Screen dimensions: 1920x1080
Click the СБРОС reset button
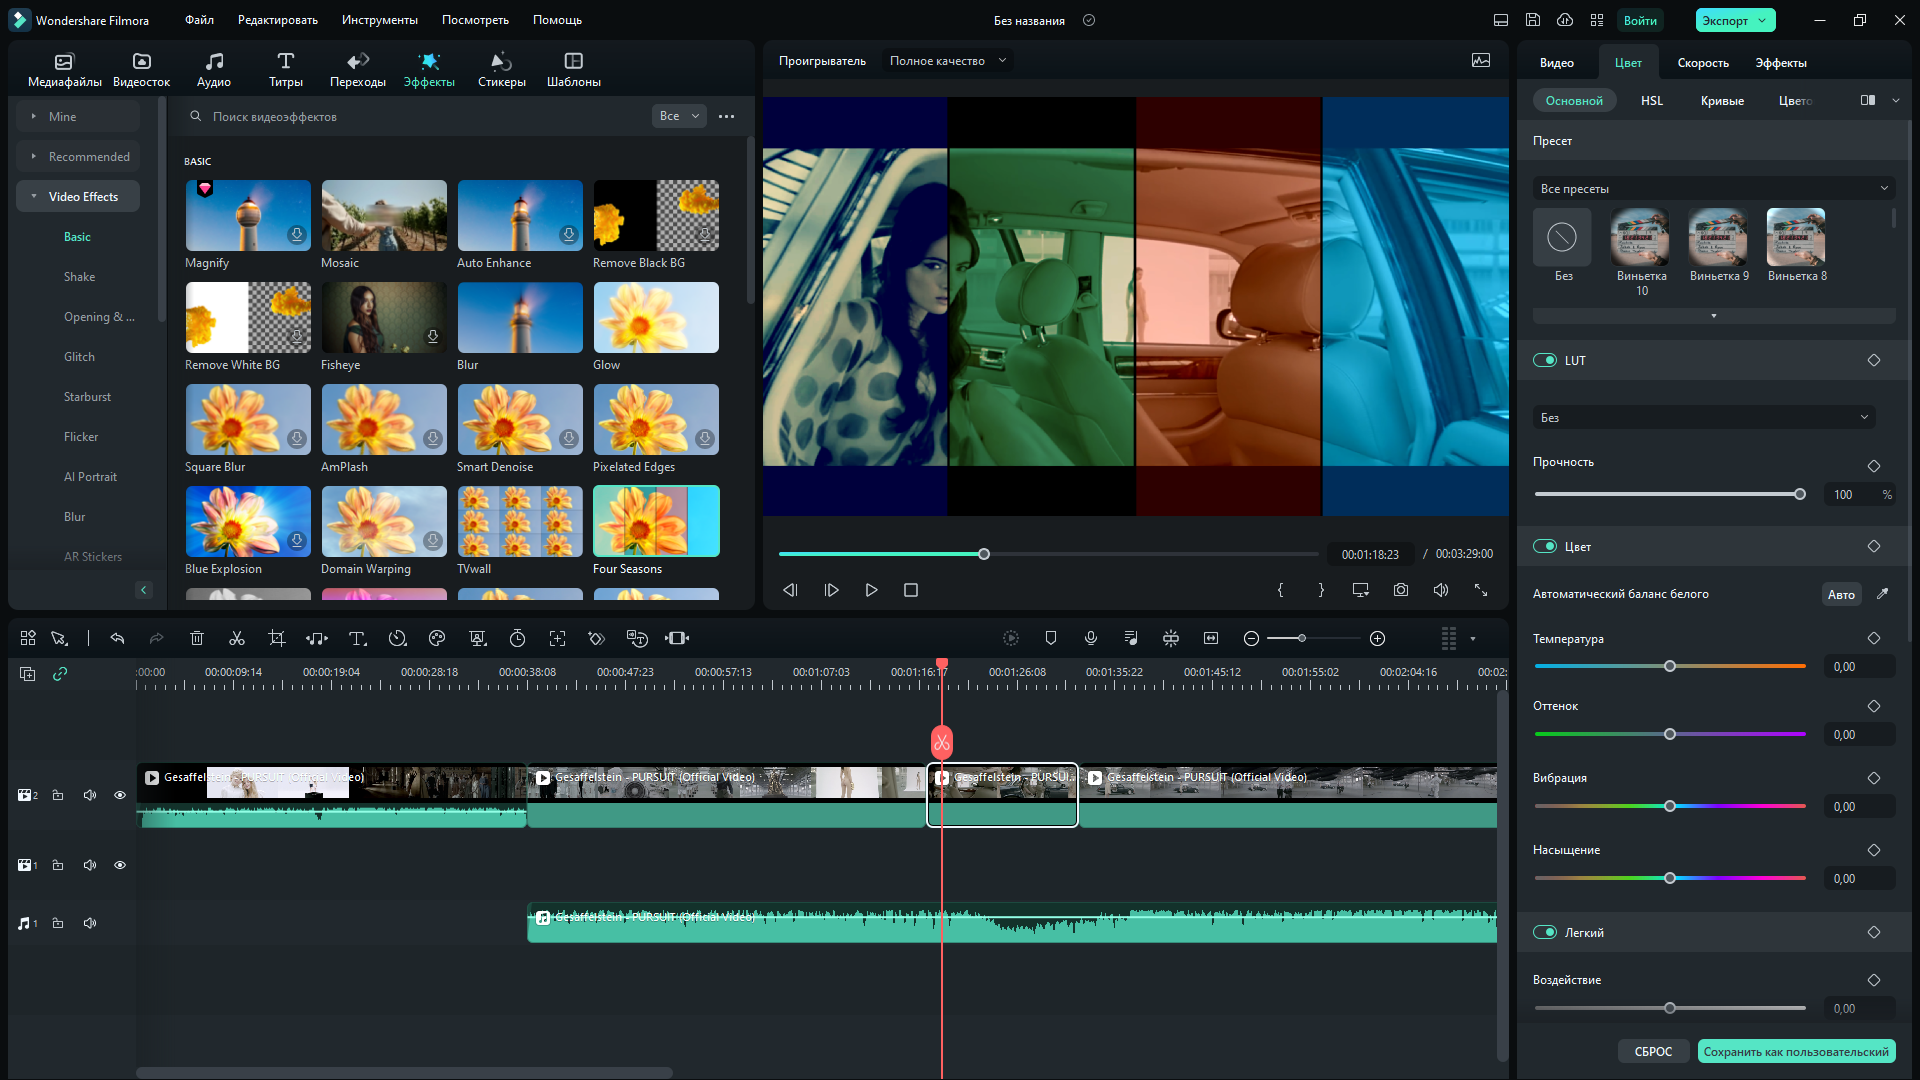(1653, 1051)
